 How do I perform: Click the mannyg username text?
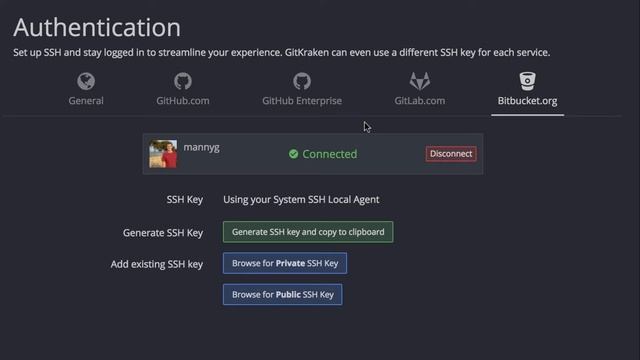pyautogui.click(x=201, y=147)
